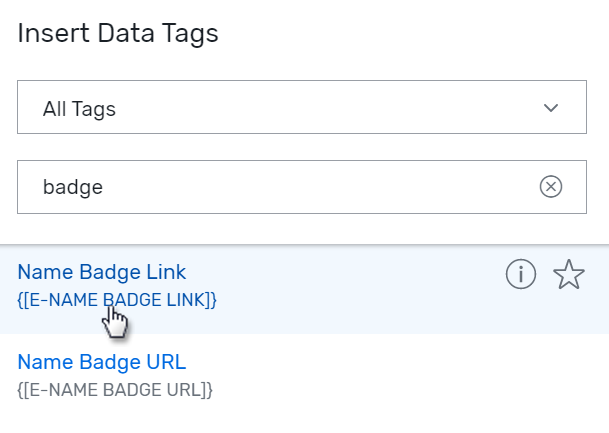Insert the Name Badge Link tag
Image resolution: width=609 pixels, height=433 pixels.
(x=102, y=272)
